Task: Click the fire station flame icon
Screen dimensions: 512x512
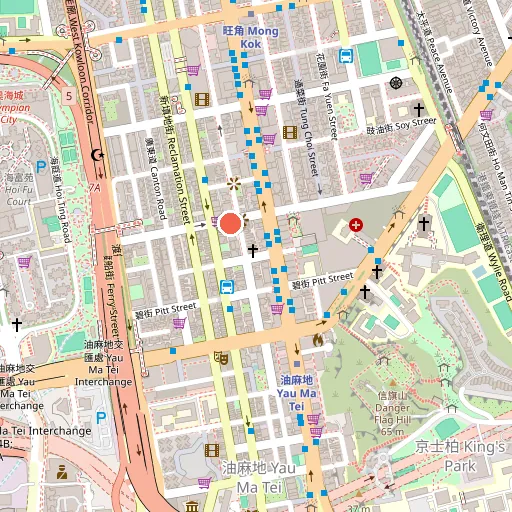Action: [x=318, y=340]
